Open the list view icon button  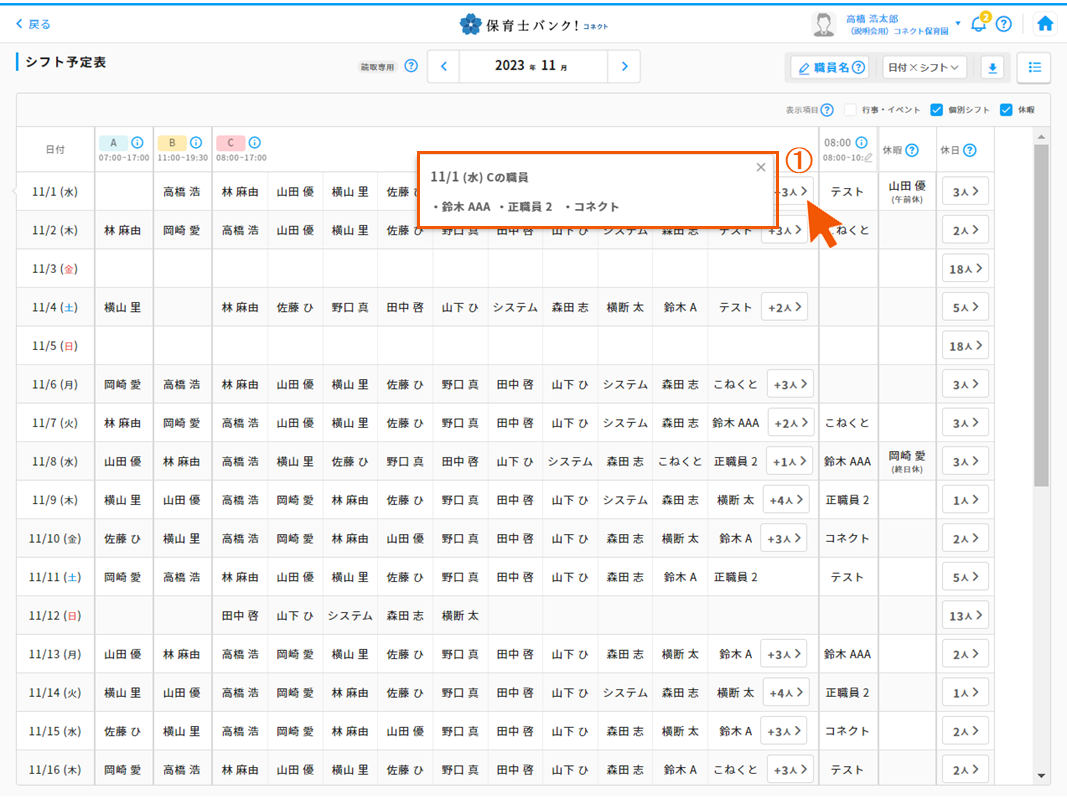pyautogui.click(x=1034, y=68)
